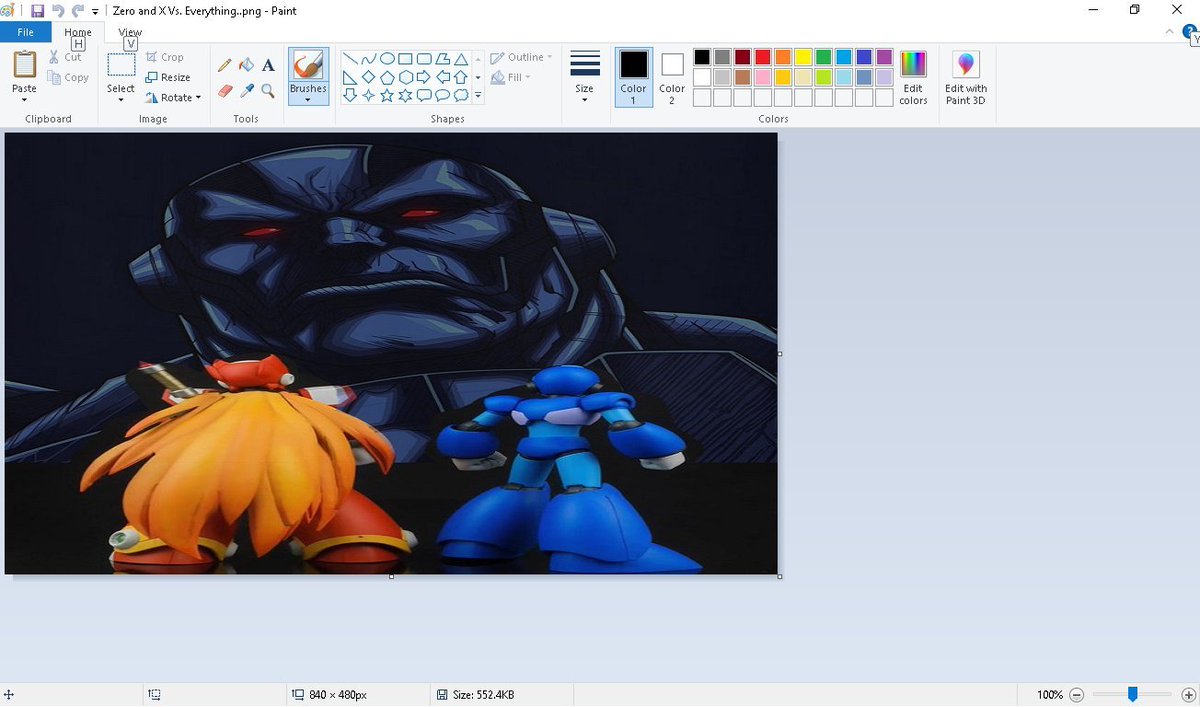Click the Save icon in the title bar
This screenshot has width=1200, height=707.
(38, 11)
